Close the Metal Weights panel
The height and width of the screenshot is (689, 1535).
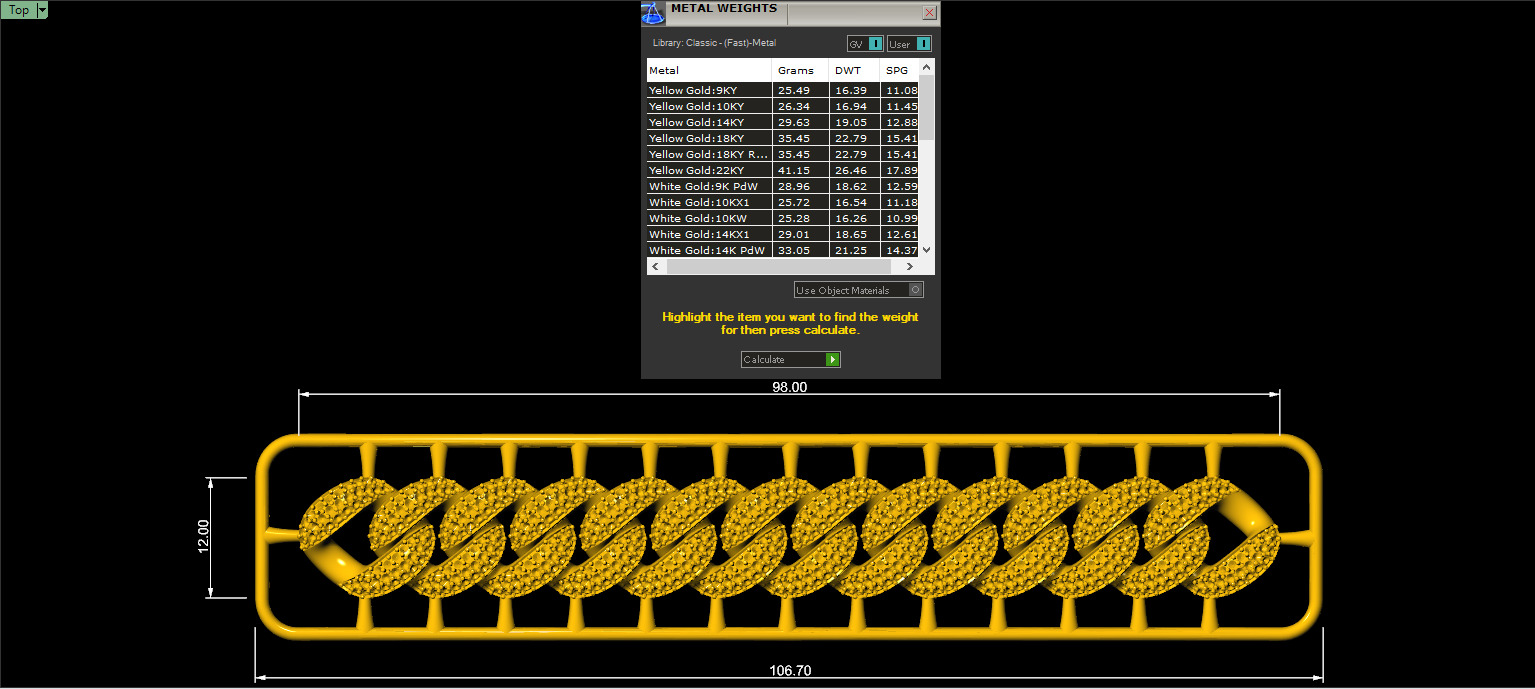tap(929, 13)
